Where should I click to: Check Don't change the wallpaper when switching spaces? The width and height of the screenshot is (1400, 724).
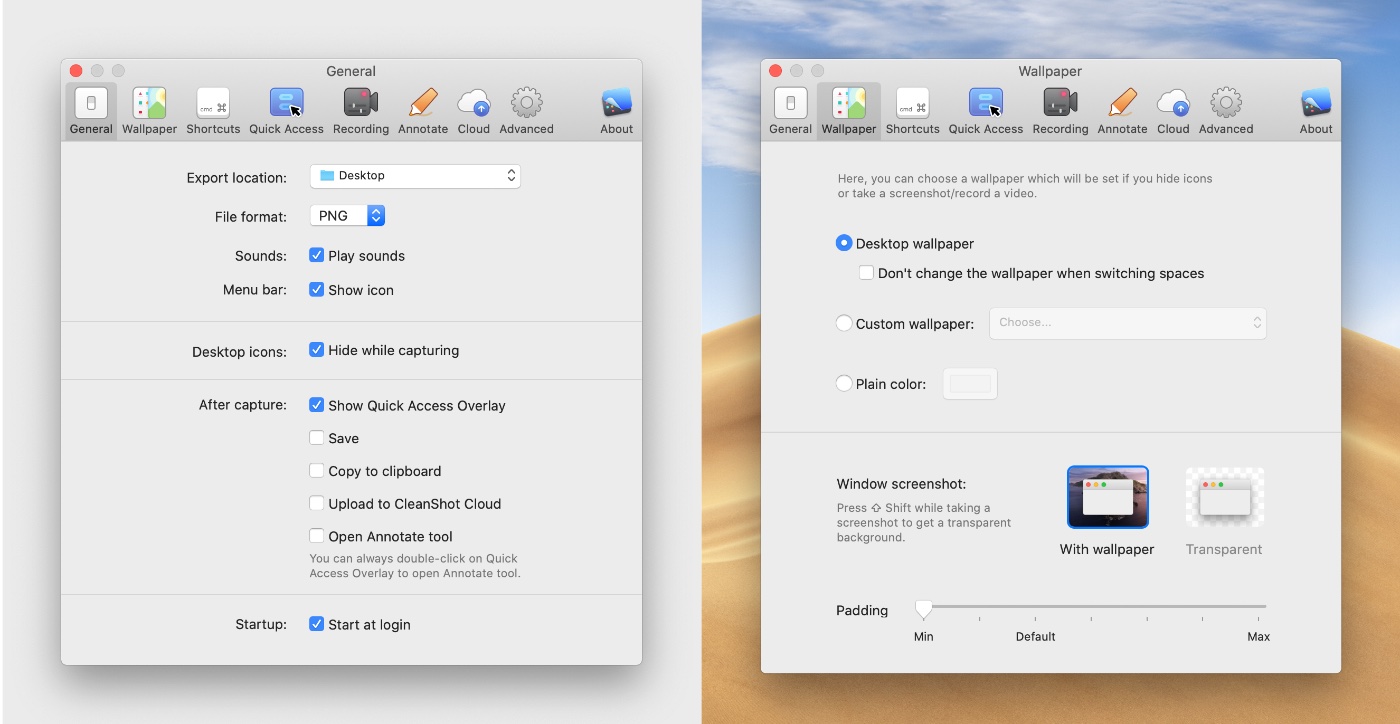coord(867,273)
